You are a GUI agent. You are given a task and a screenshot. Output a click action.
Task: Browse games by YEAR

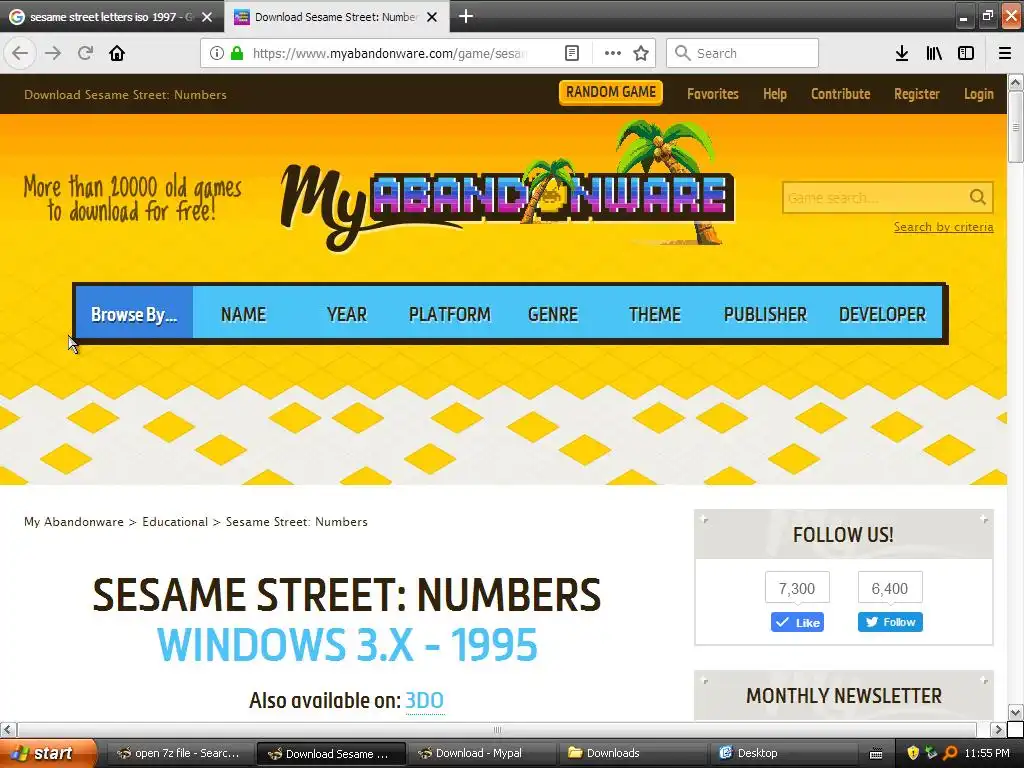point(347,315)
